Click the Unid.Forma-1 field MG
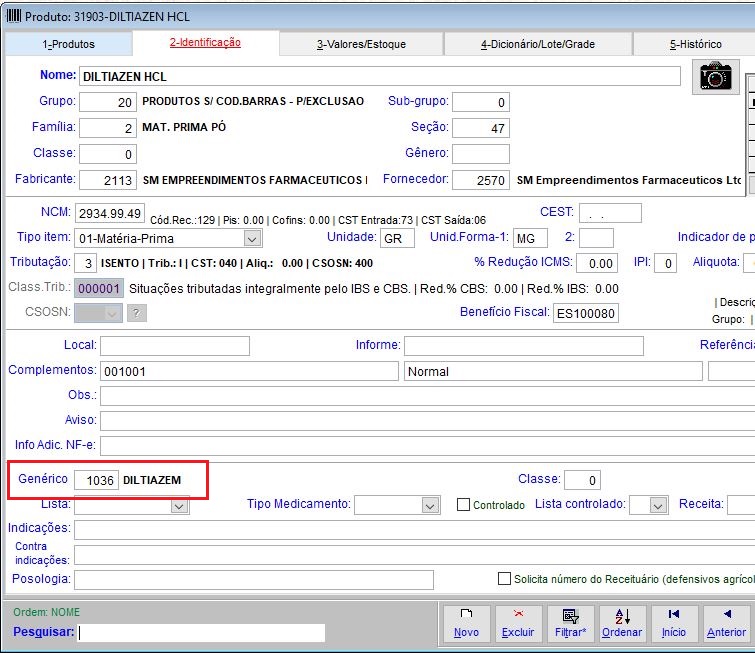The width and height of the screenshot is (755, 653). pyautogui.click(x=530, y=238)
